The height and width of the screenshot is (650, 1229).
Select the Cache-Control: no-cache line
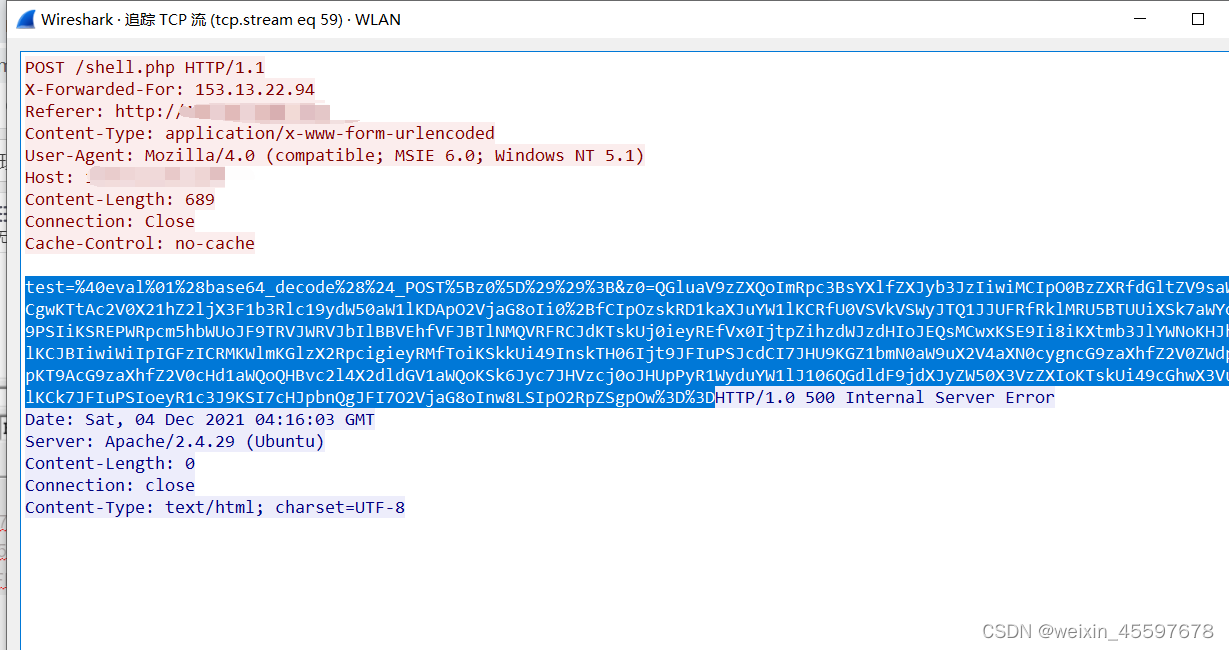click(x=140, y=243)
